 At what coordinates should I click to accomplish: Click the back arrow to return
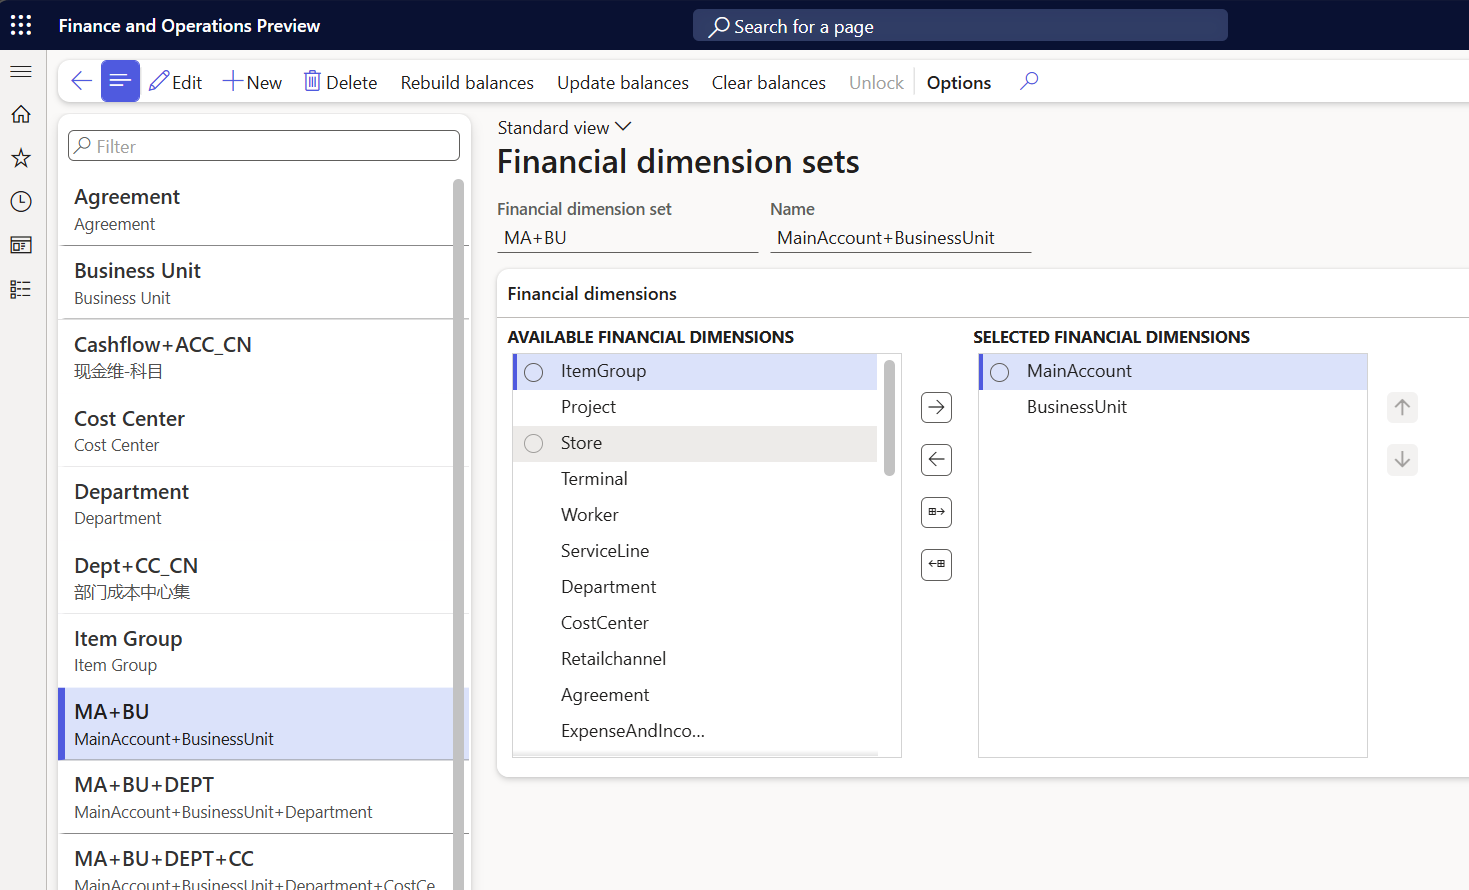pos(80,81)
